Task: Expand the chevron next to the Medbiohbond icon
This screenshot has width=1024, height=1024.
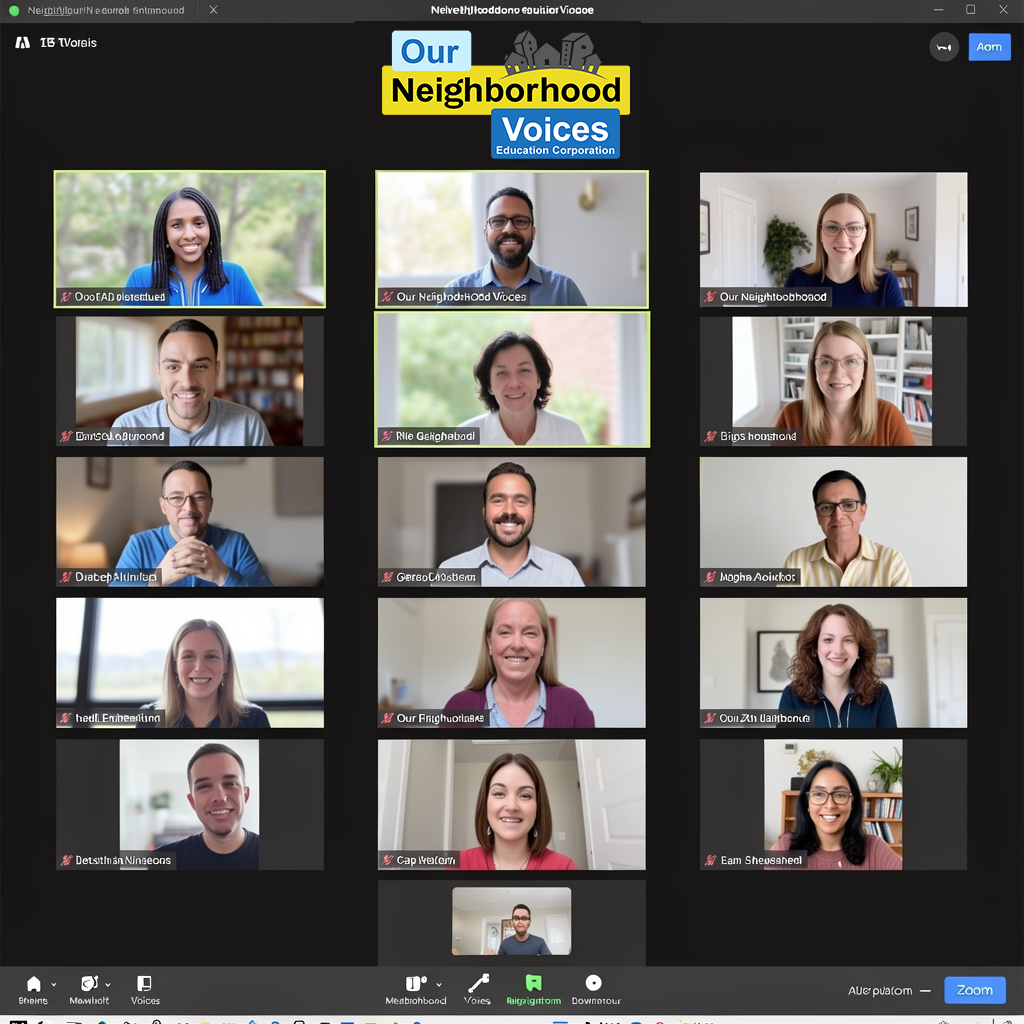Action: (x=439, y=984)
